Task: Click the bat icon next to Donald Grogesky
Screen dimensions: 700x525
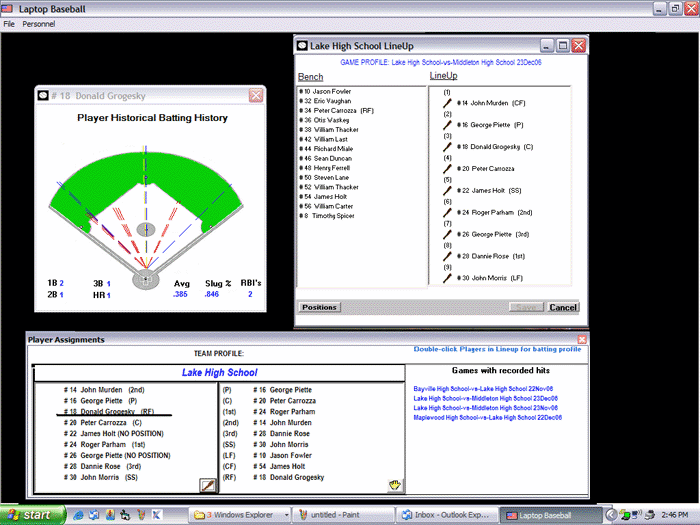Action: click(447, 146)
